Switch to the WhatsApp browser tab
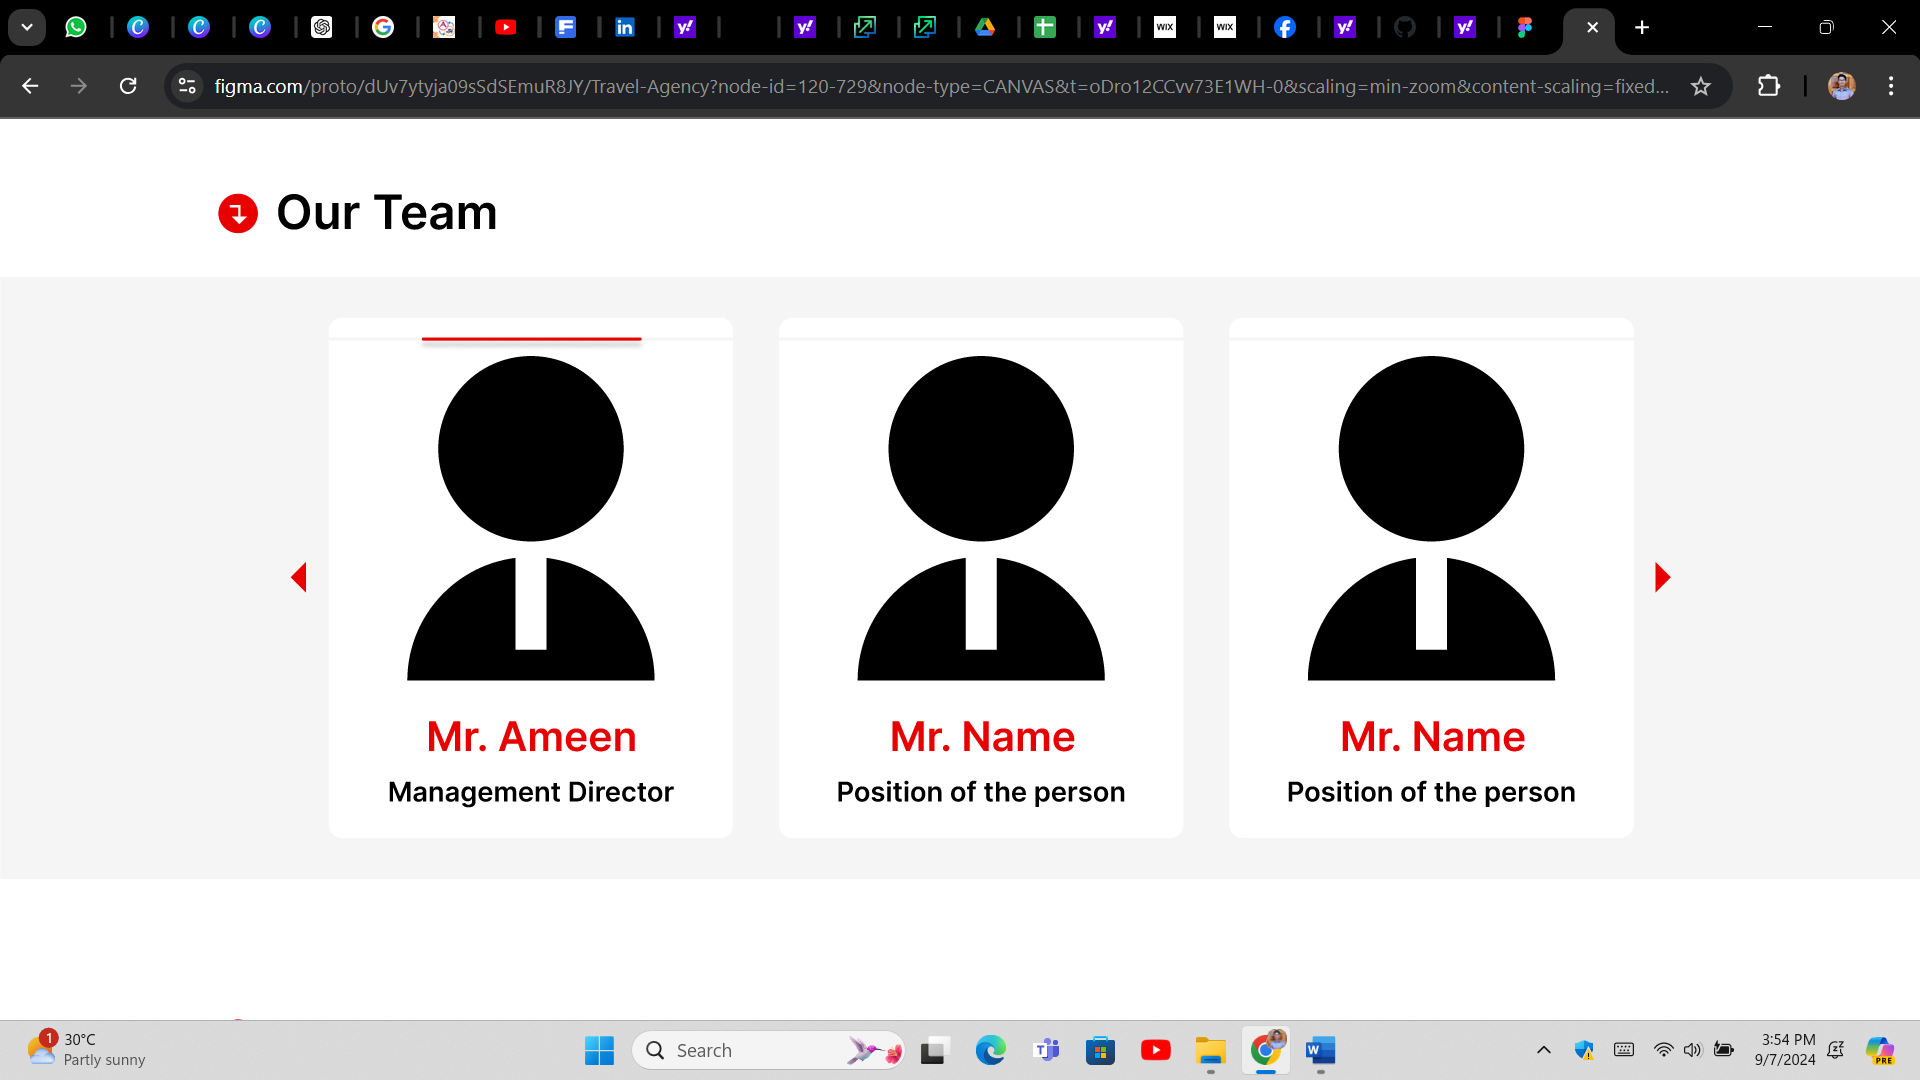 point(76,27)
